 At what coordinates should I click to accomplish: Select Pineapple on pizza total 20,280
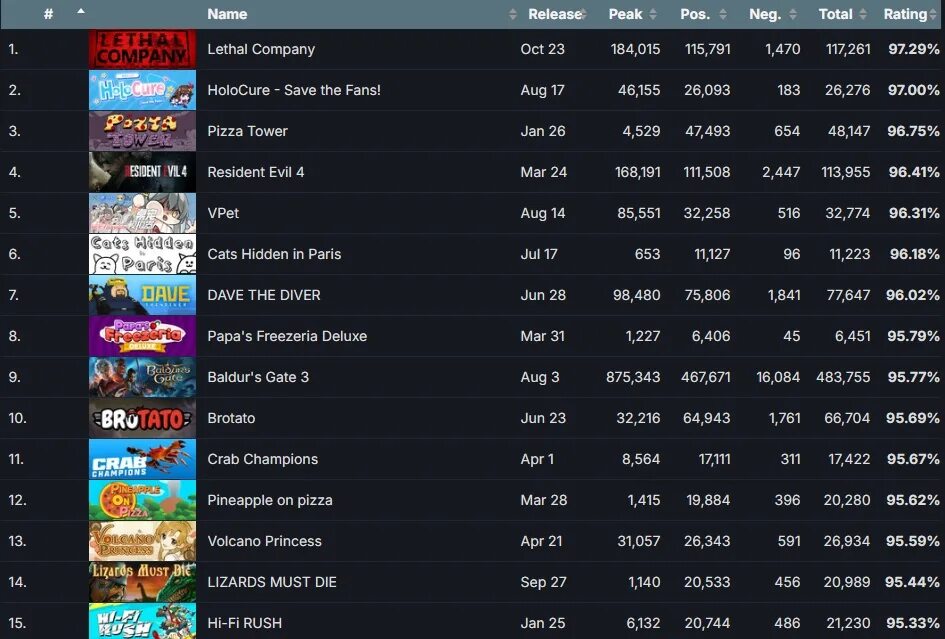point(847,500)
